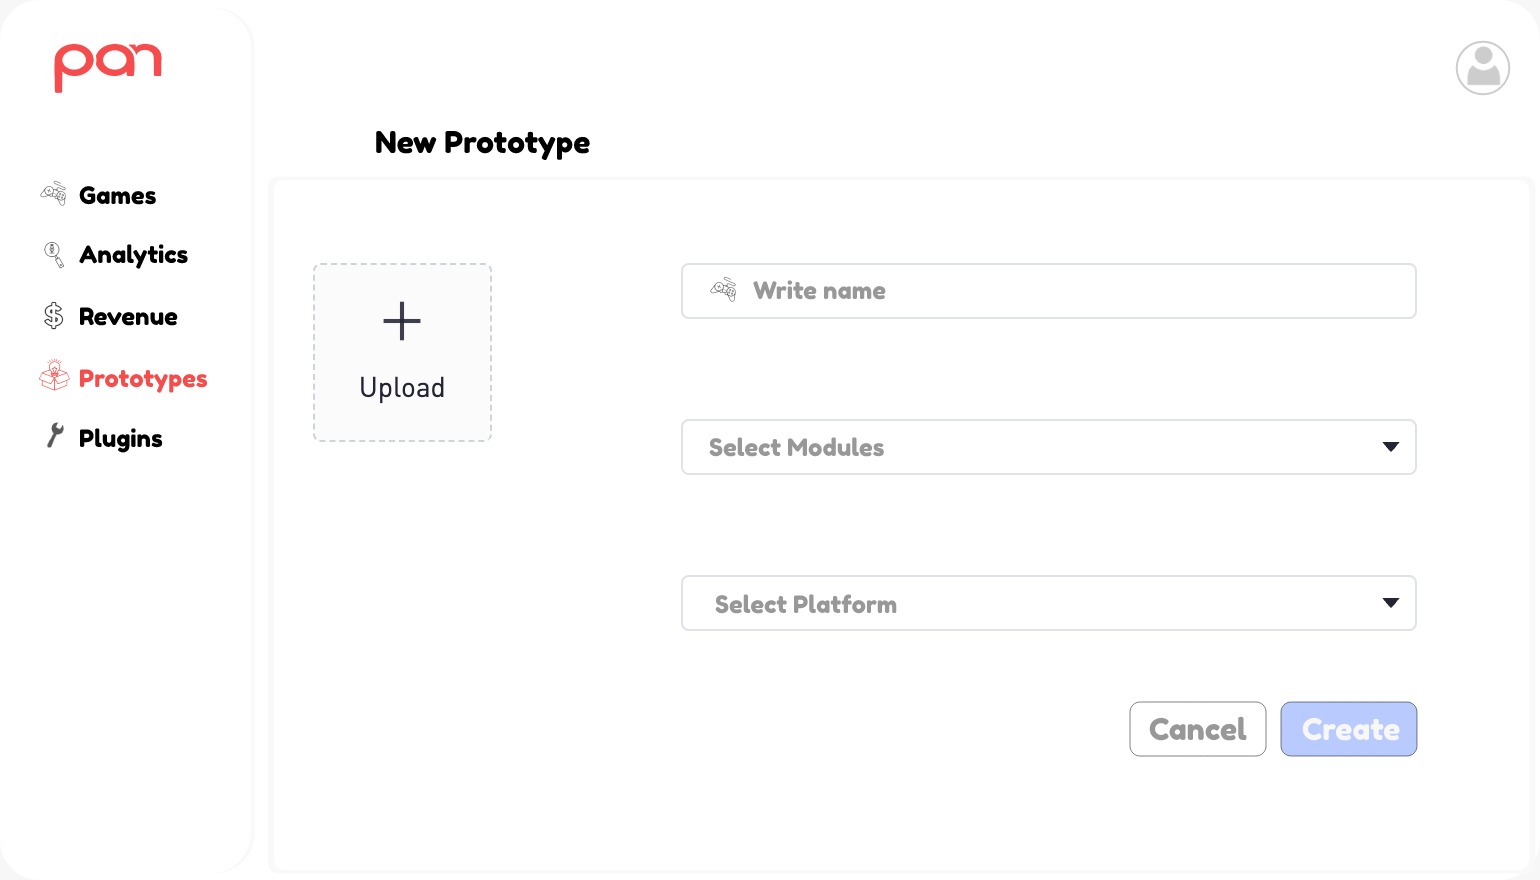Click the Revenue dollar sign icon
Image resolution: width=1540 pixels, height=880 pixels.
[54, 316]
